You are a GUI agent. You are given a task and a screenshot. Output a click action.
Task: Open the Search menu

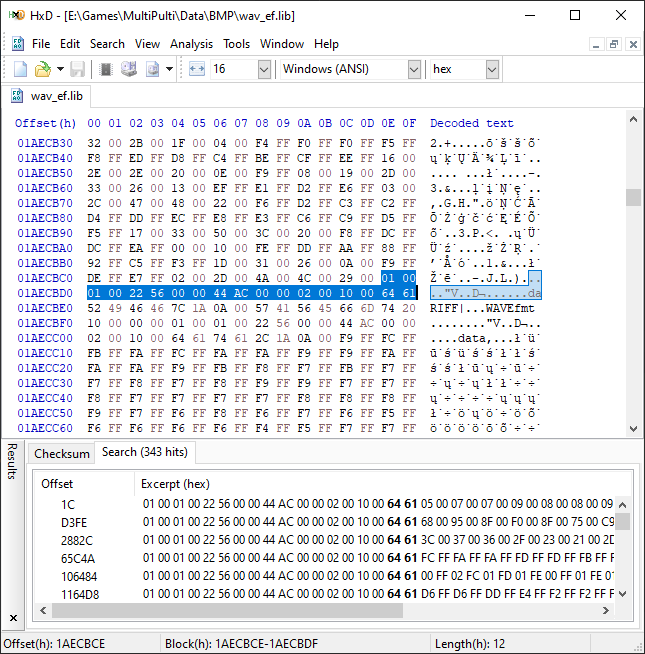[107, 44]
